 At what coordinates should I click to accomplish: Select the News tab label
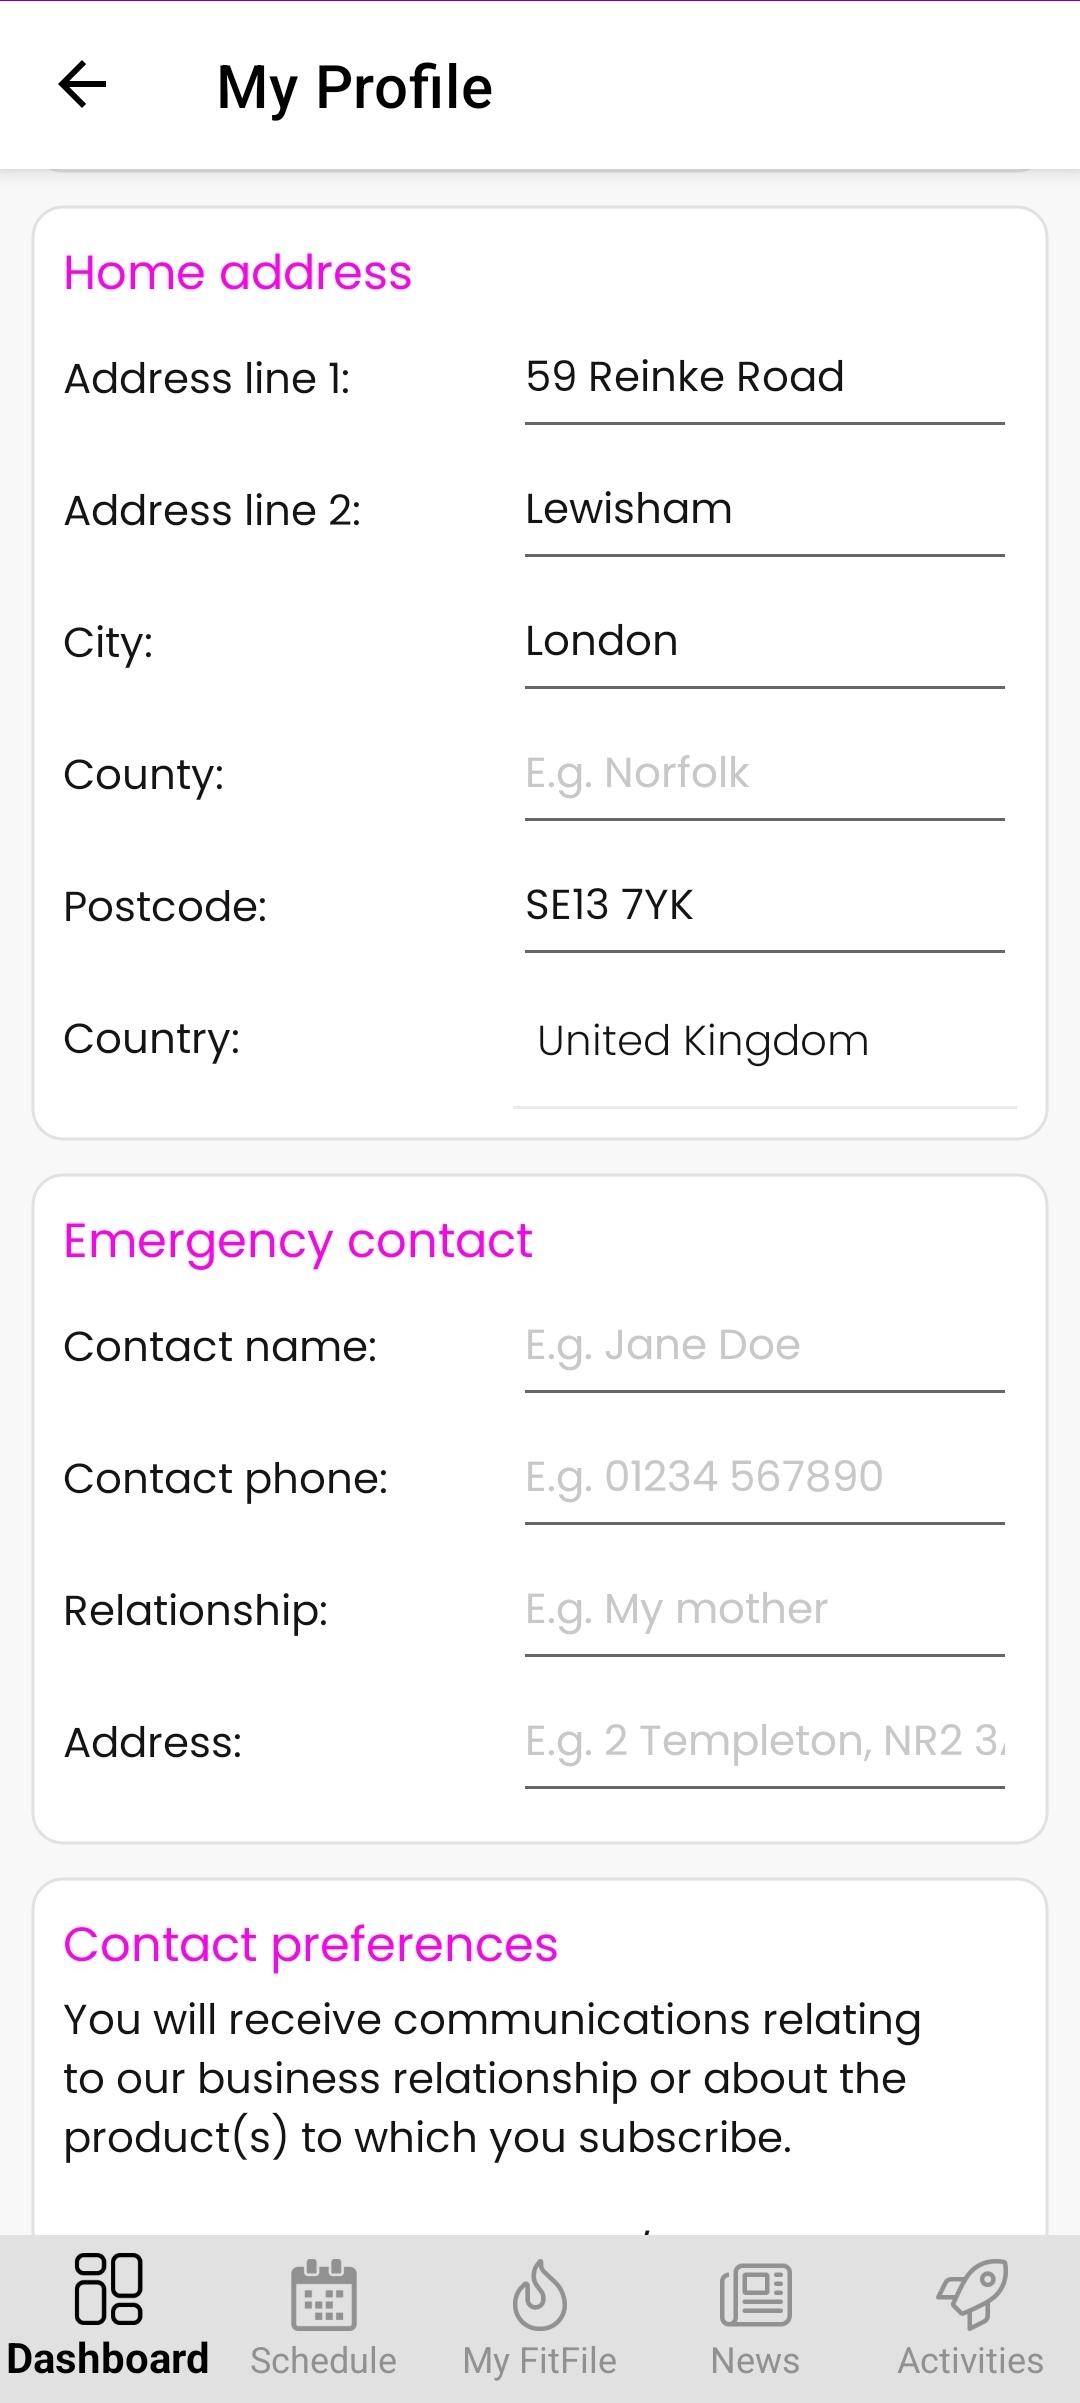(x=755, y=2361)
